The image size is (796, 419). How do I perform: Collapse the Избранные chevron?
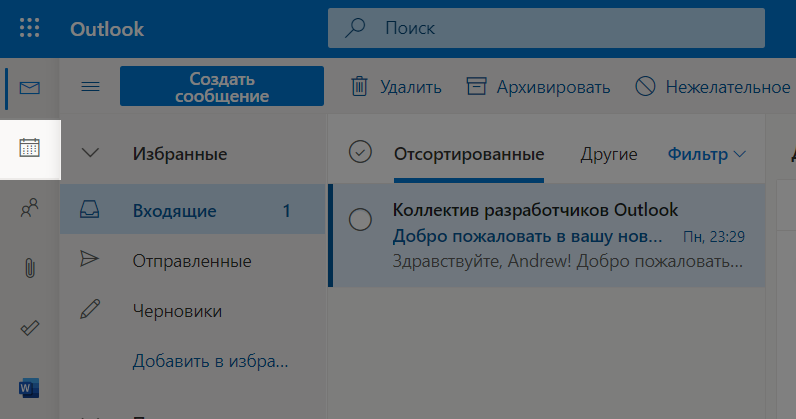tap(90, 153)
